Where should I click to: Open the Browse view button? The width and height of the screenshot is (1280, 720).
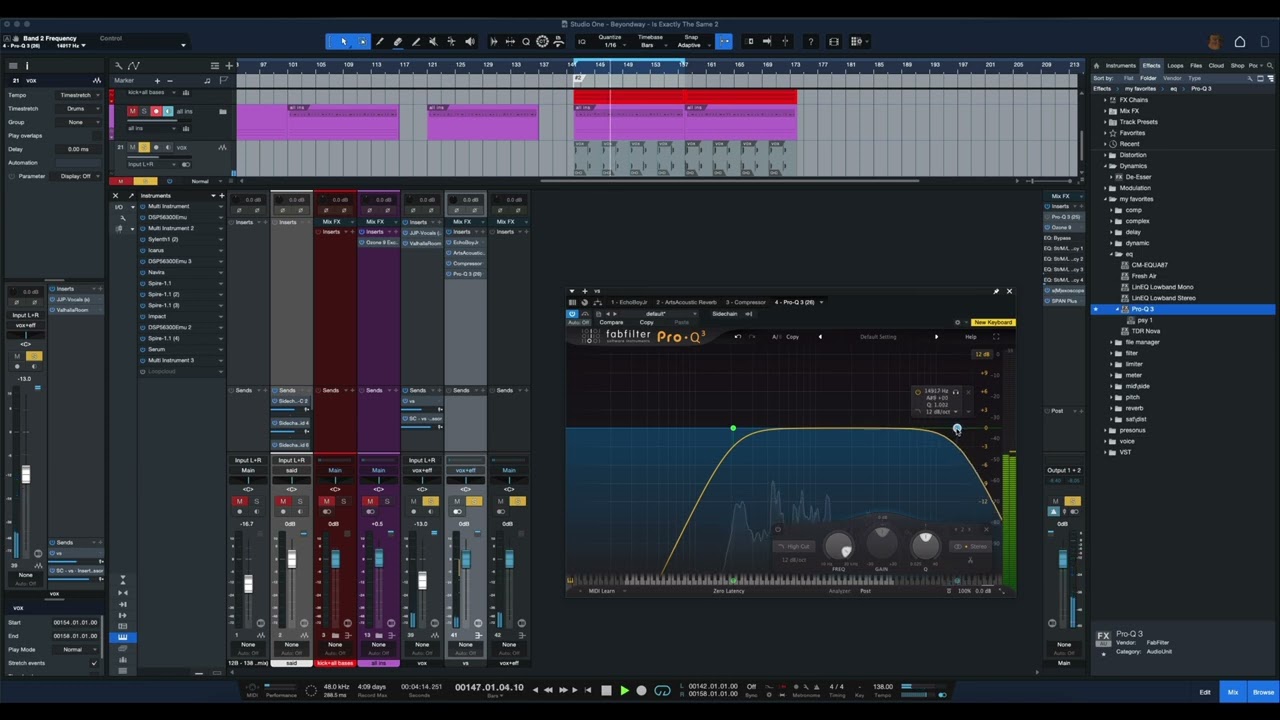[1263, 692]
